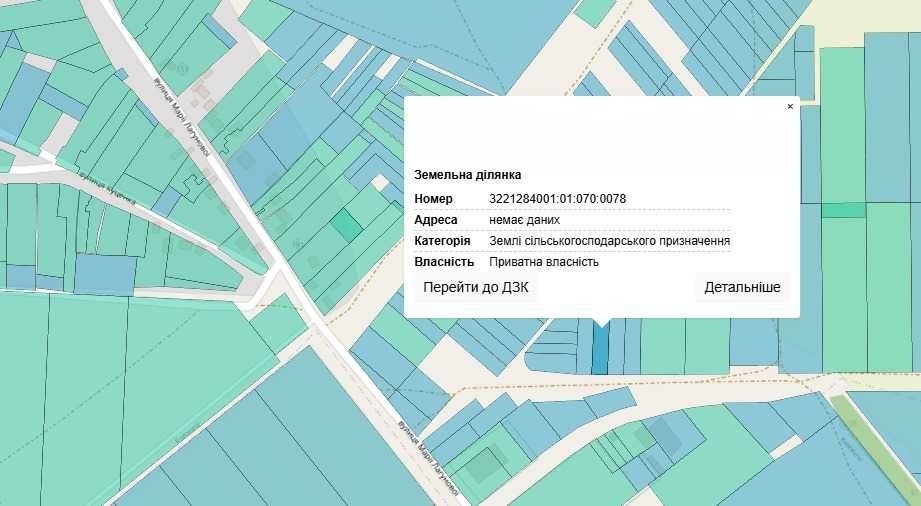Click the немає даних address value
This screenshot has height=506, width=921.
point(525,220)
